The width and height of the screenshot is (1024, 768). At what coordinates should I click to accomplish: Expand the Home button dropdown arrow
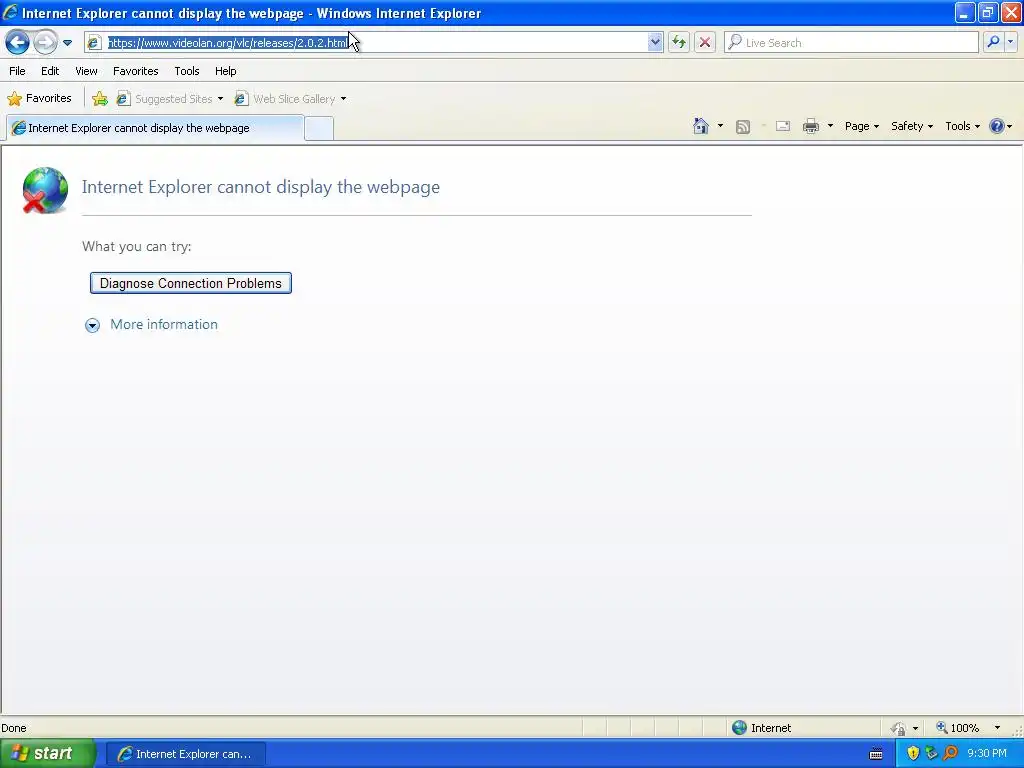coord(720,126)
